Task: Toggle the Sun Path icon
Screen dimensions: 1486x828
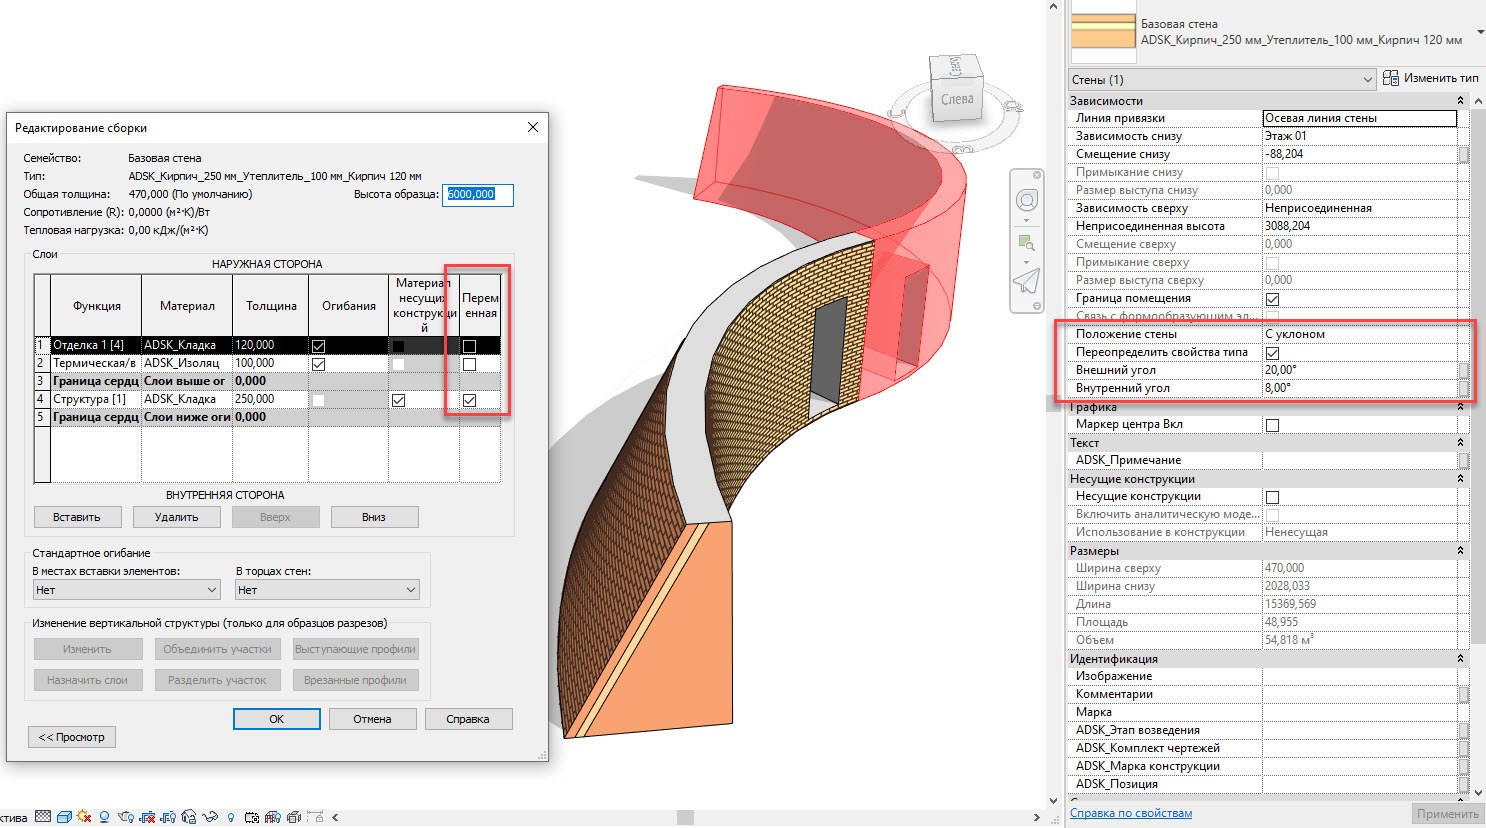Action: (84, 817)
